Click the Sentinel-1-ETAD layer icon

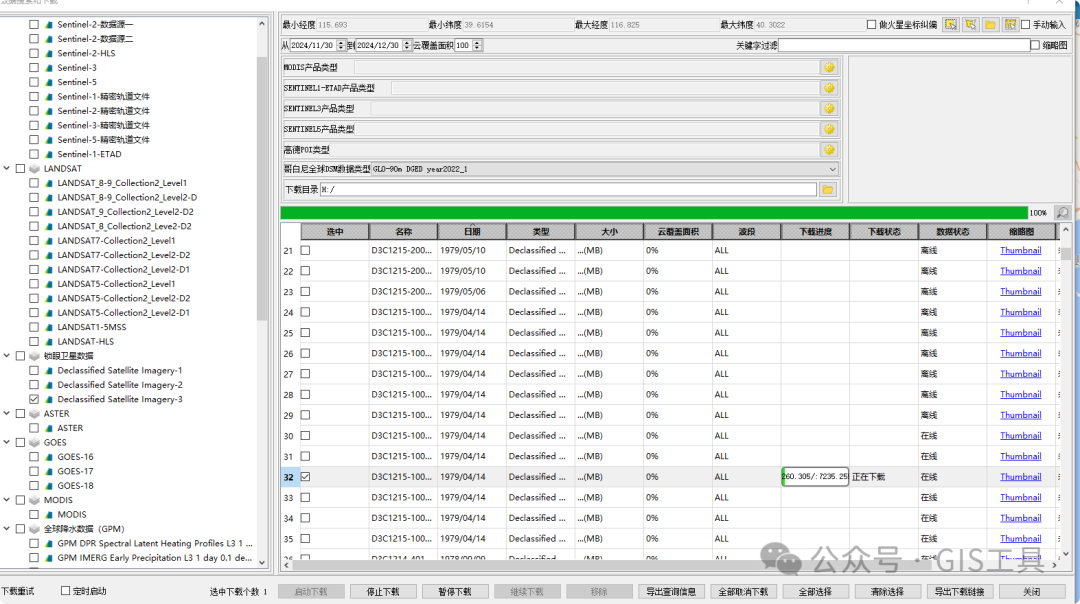49,154
